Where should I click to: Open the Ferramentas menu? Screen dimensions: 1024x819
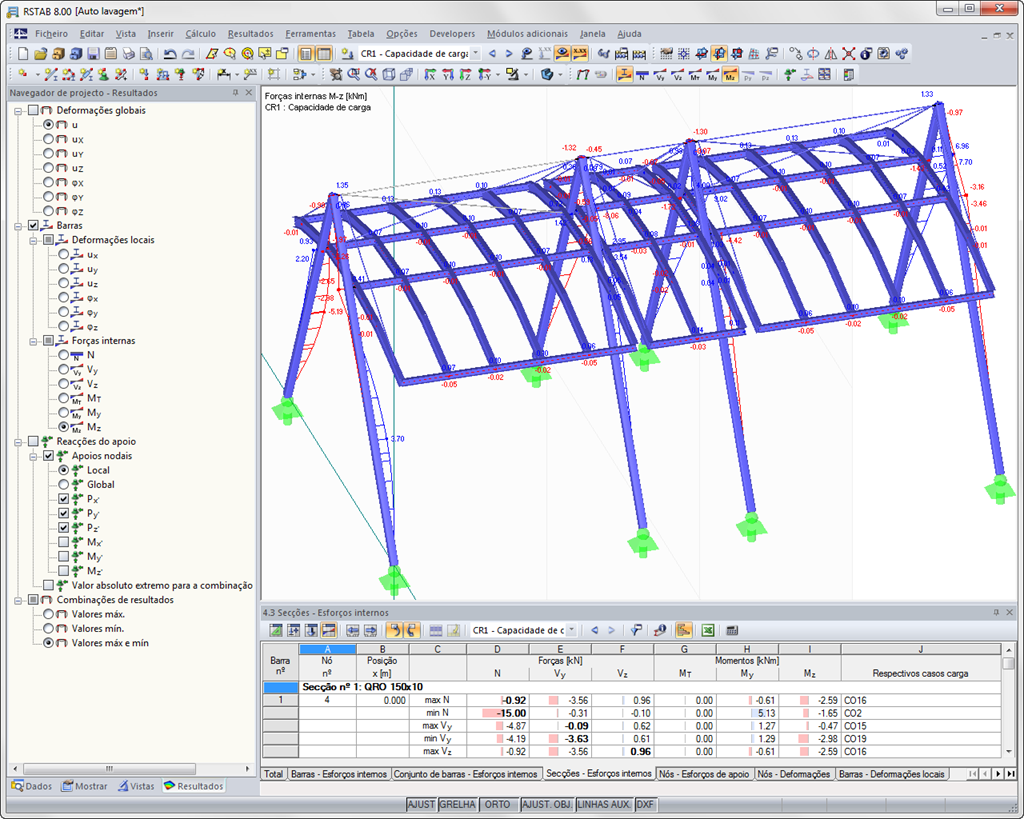(310, 33)
